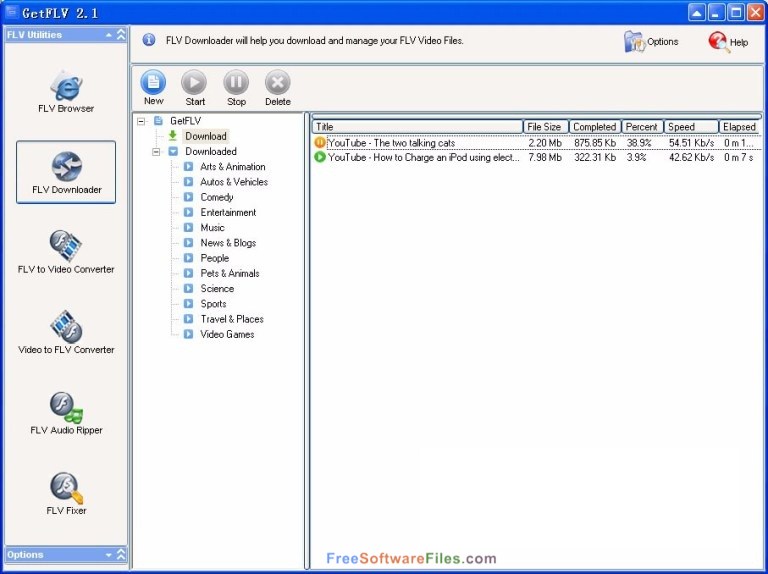Open the FLV Fixer tool
768x574 pixels.
pyautogui.click(x=66, y=494)
